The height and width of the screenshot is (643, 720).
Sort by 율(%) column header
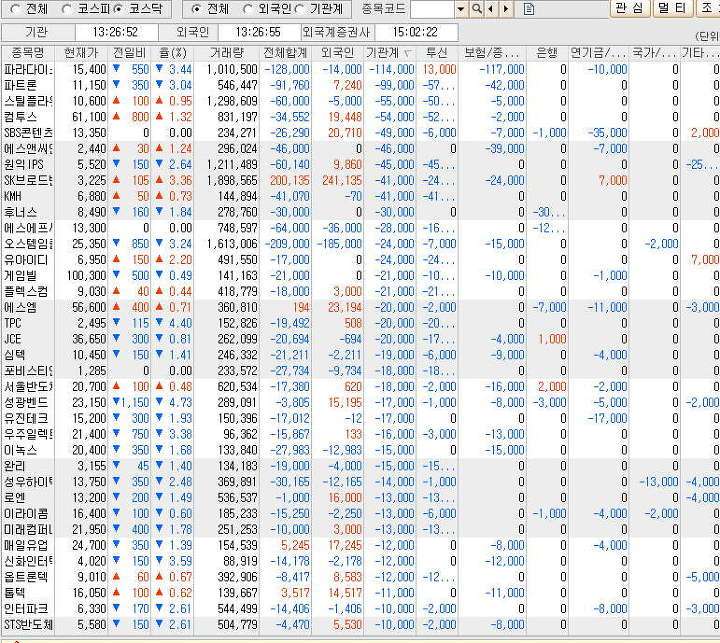point(172,53)
